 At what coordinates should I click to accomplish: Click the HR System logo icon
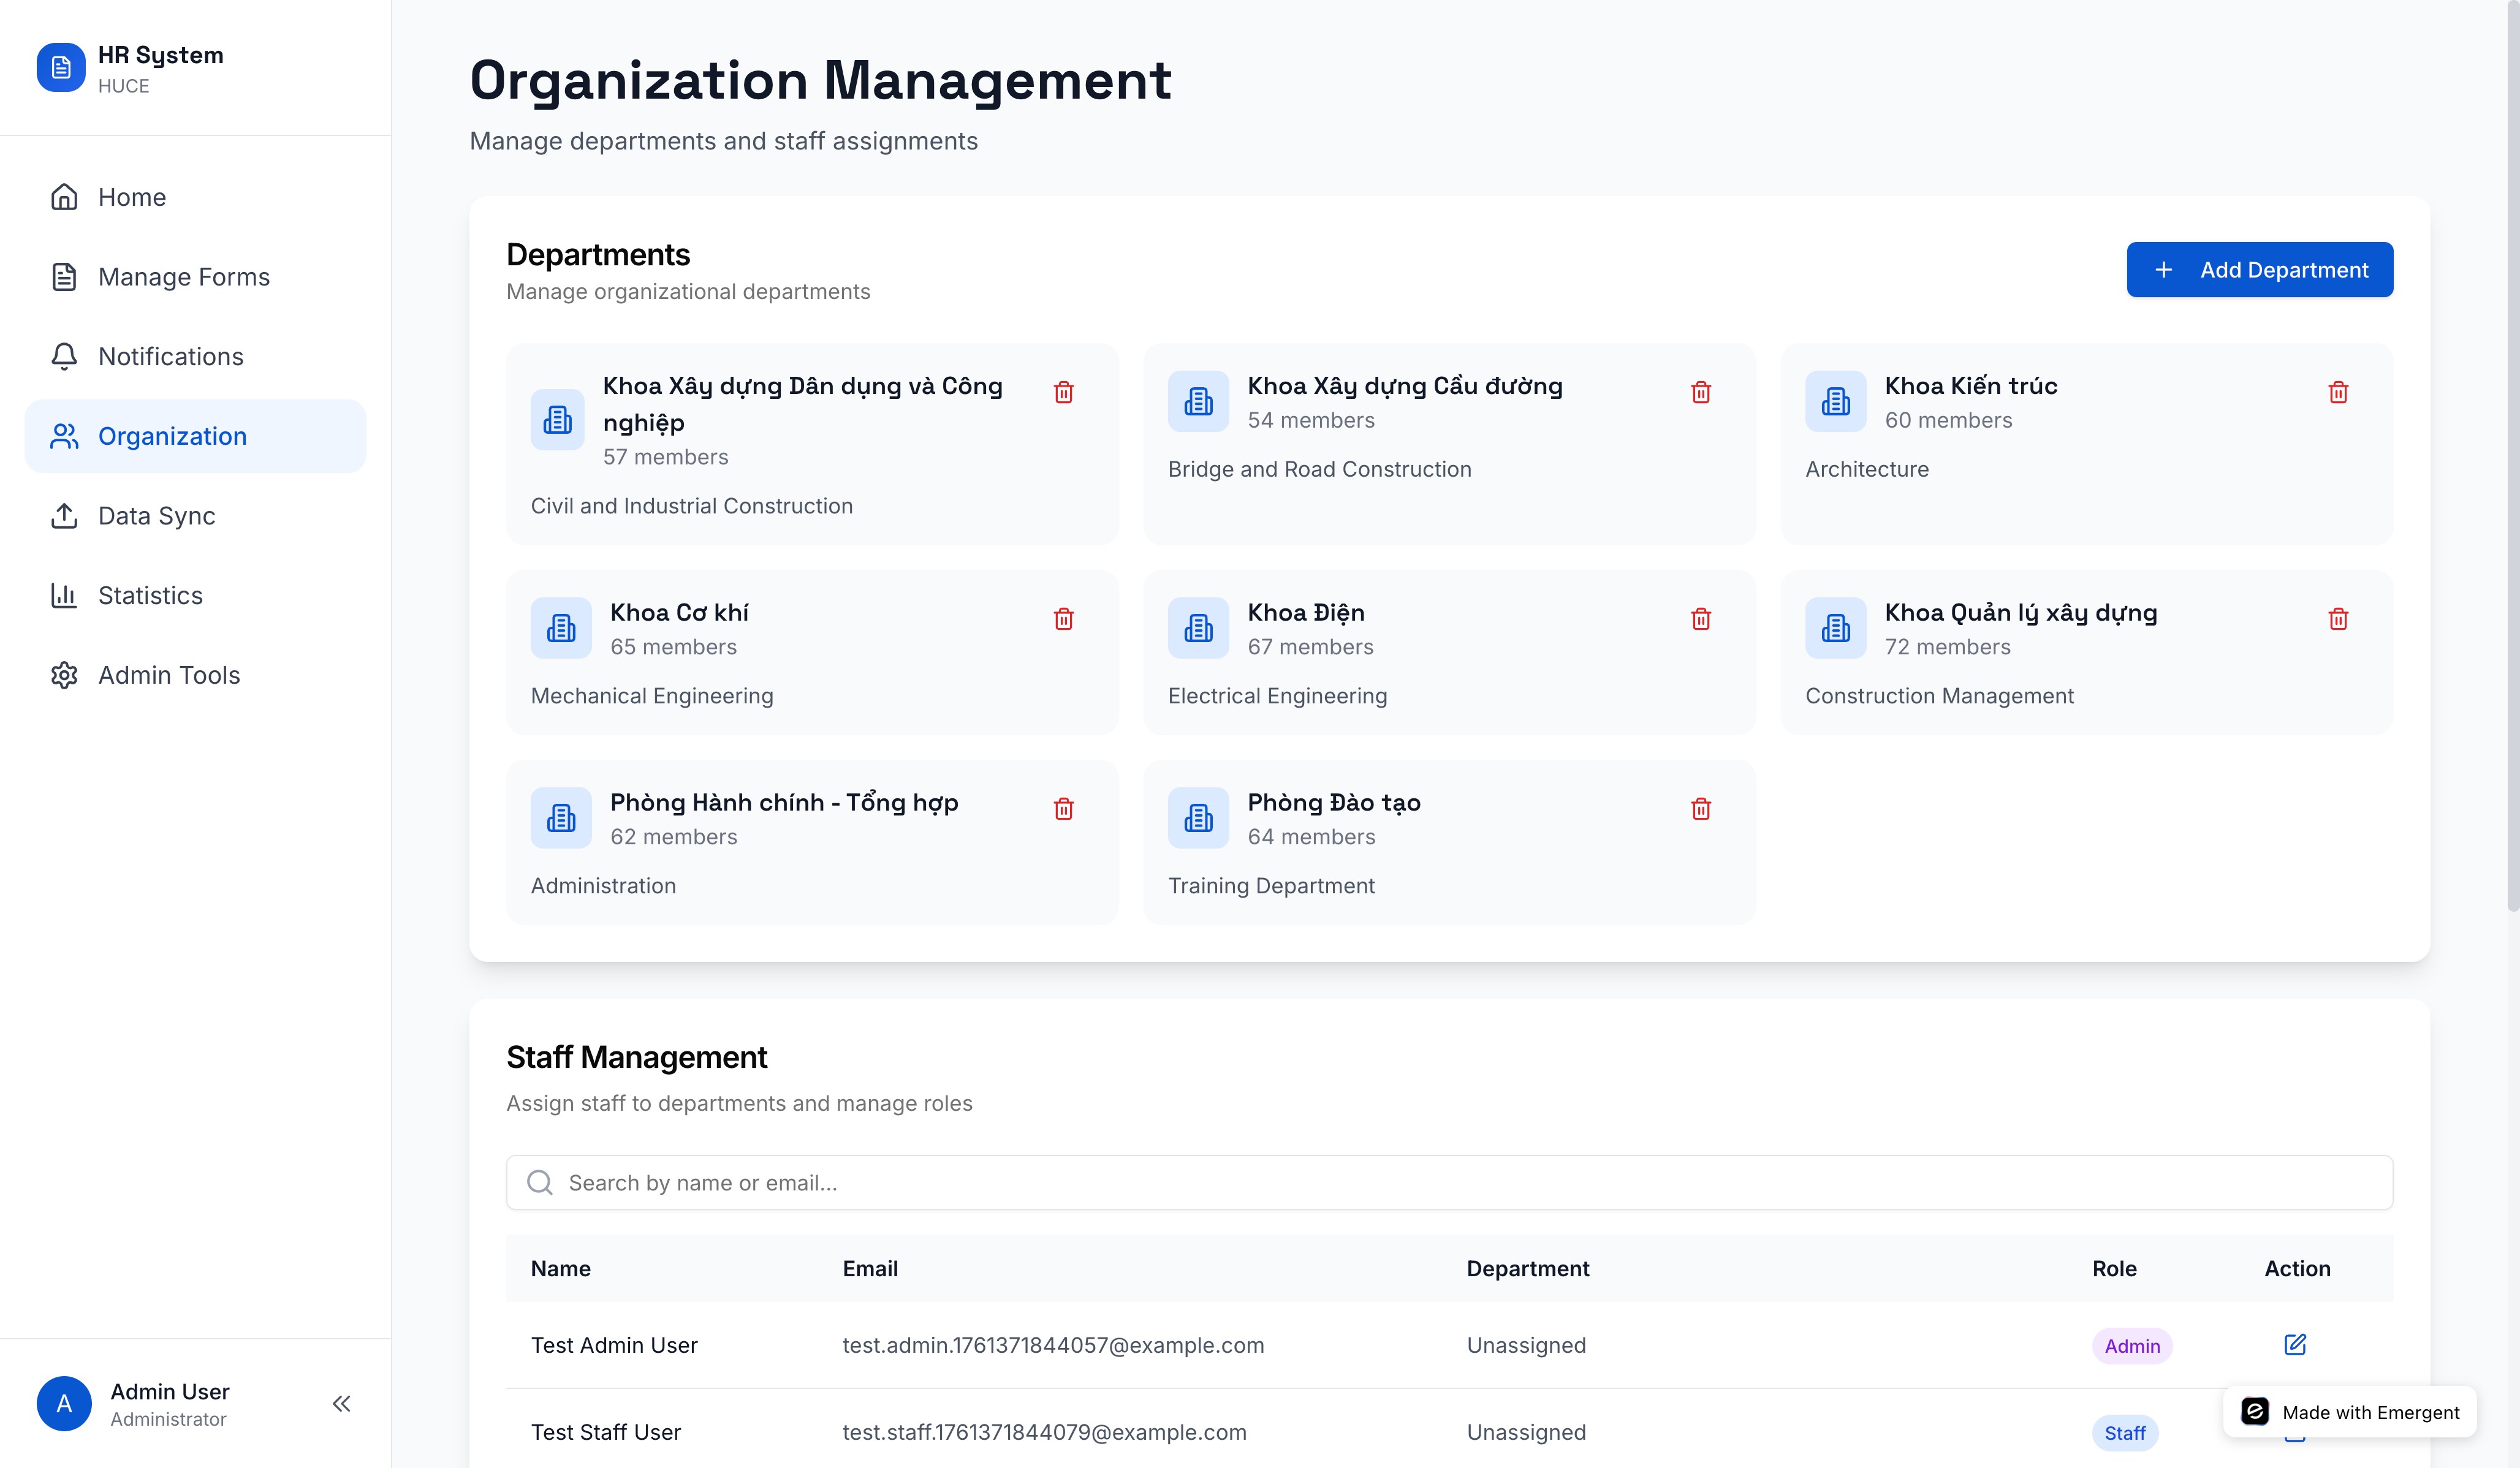61,67
